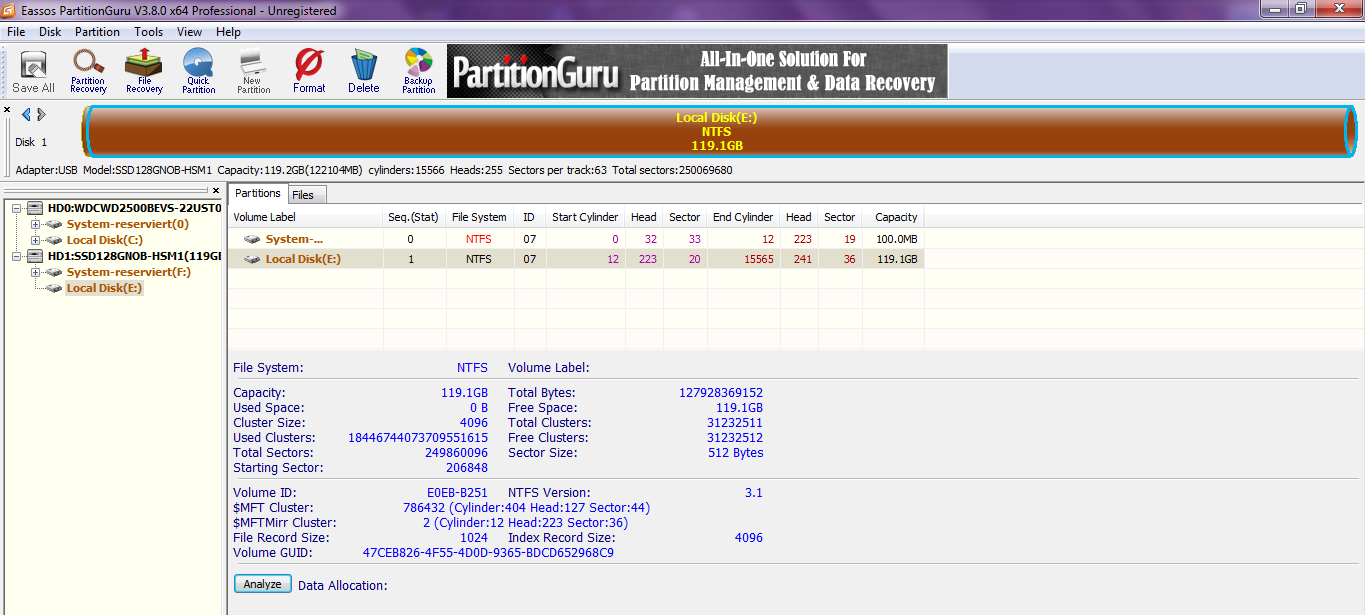Viewport: 1365px width, 615px height.
Task: Close the disk tree side panel
Action: 216,190
